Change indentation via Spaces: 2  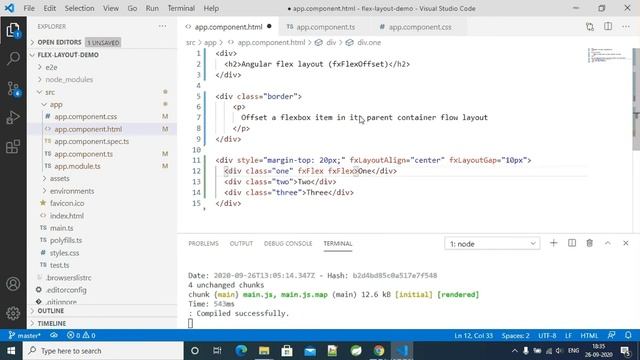515,336
